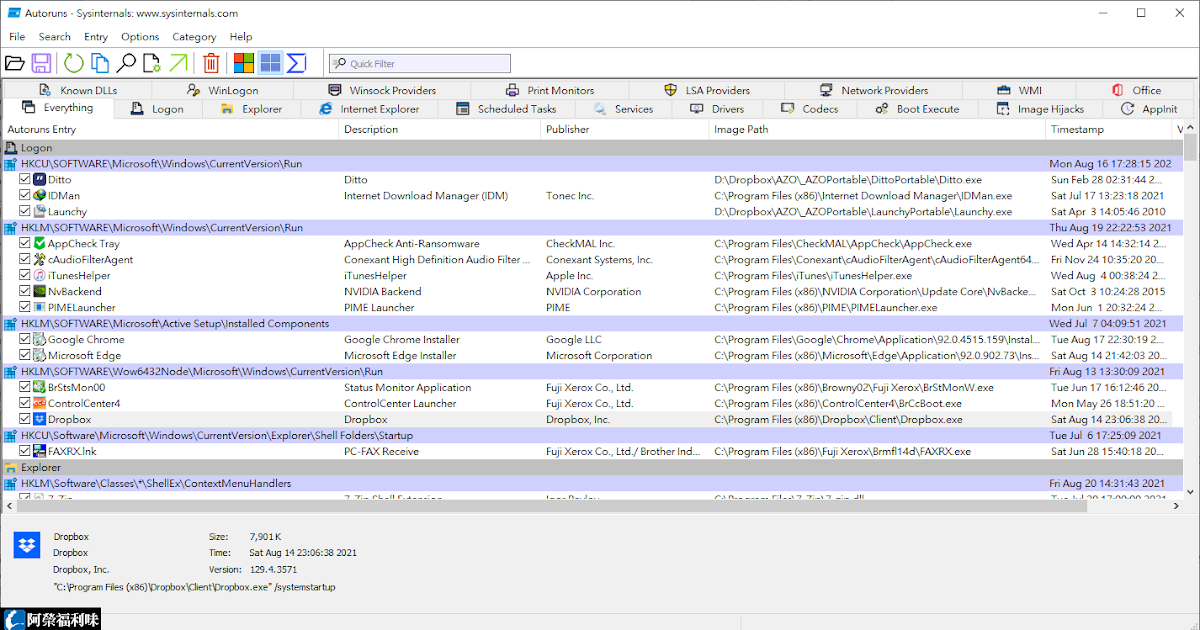
Task: Uncheck the Ditto autorun checkbox
Action: point(25,179)
